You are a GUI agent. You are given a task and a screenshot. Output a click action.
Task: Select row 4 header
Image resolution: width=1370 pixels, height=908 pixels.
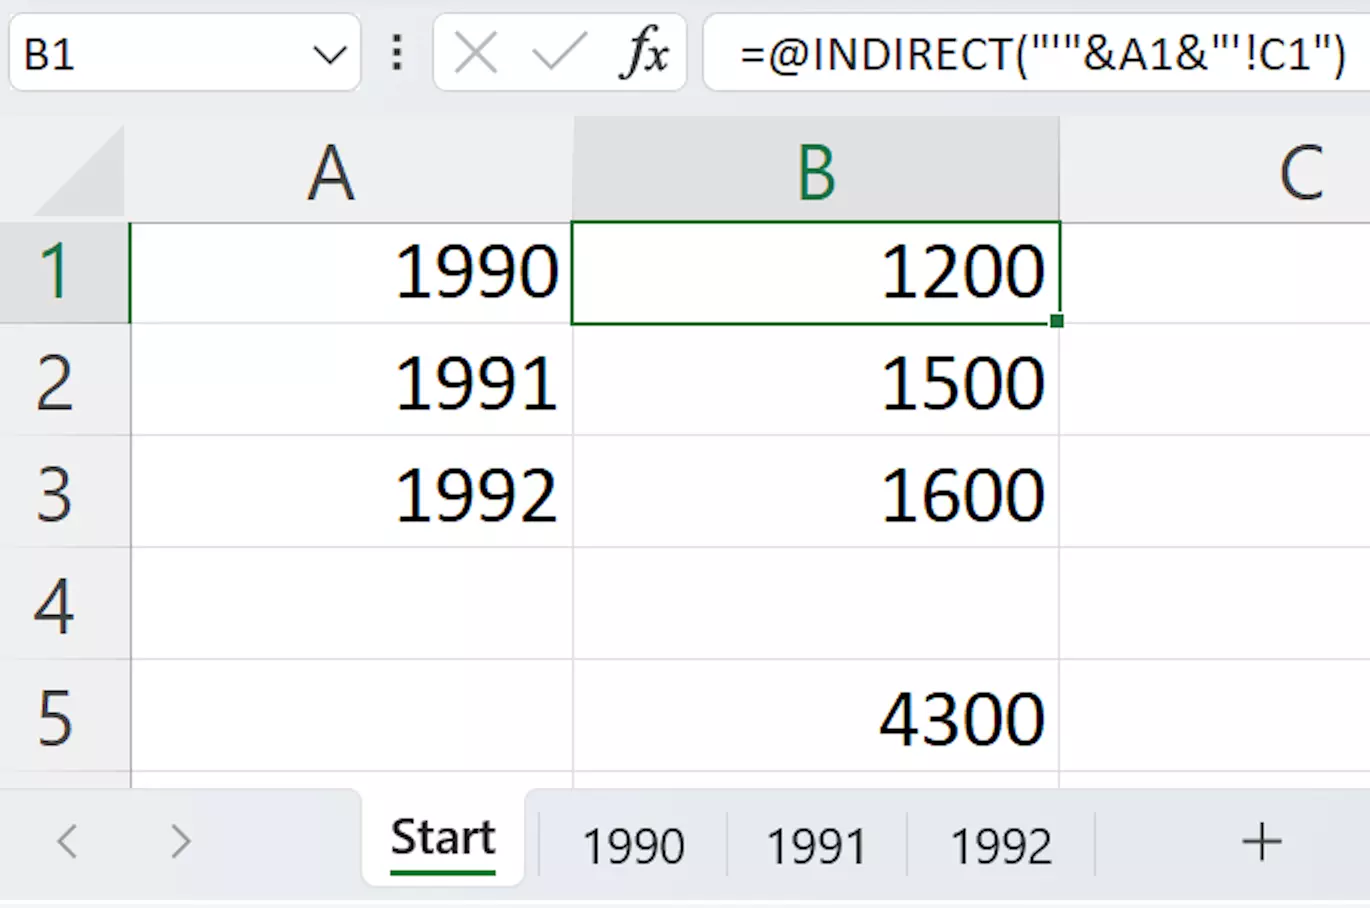65,603
